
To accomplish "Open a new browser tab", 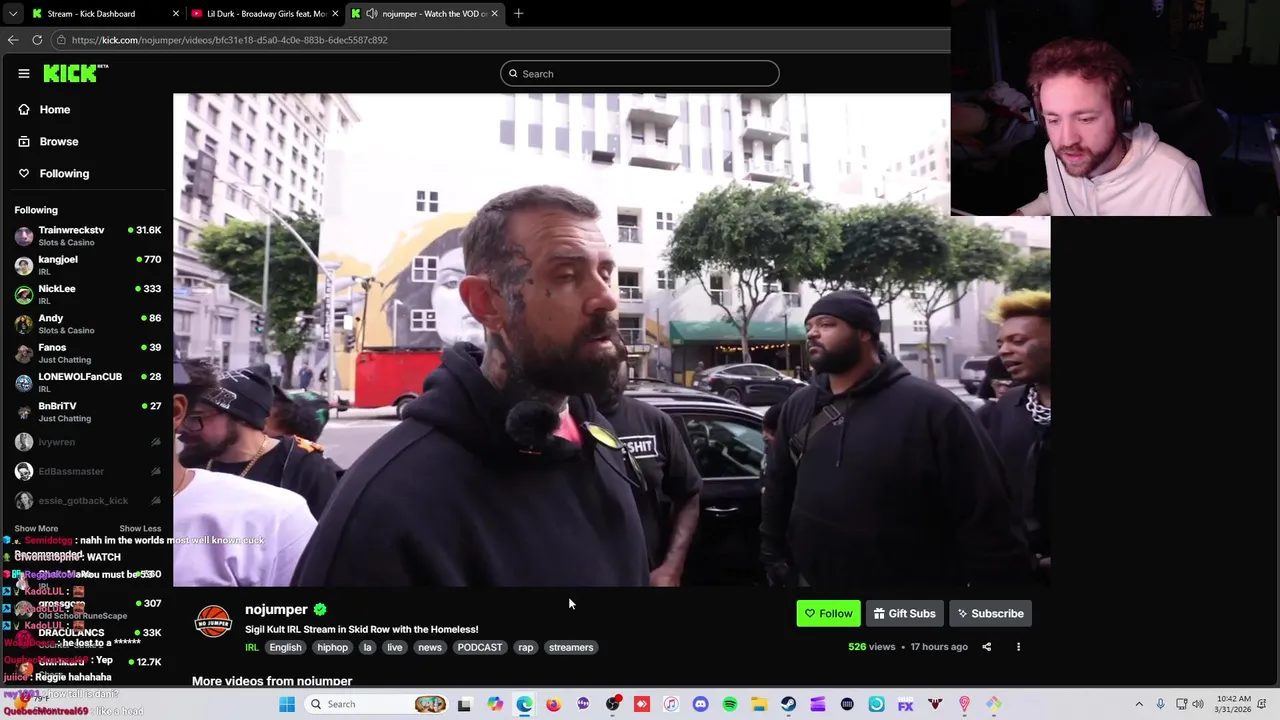I will (518, 14).
